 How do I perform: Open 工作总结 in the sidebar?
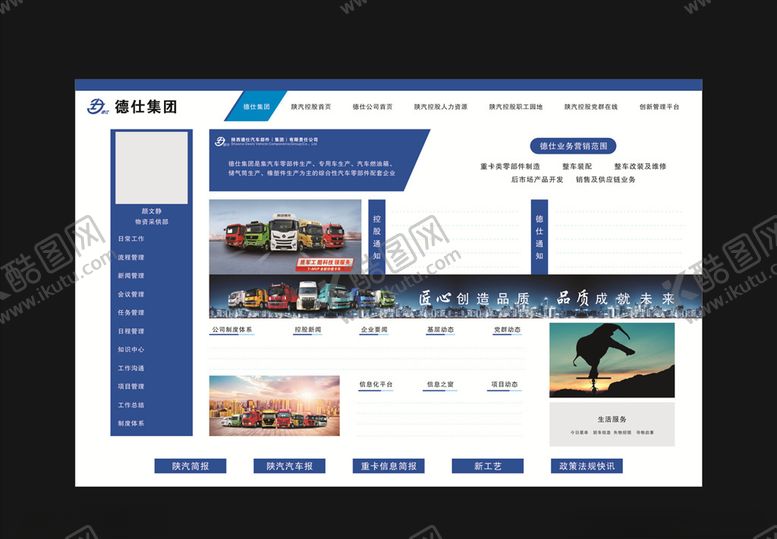tap(131, 405)
